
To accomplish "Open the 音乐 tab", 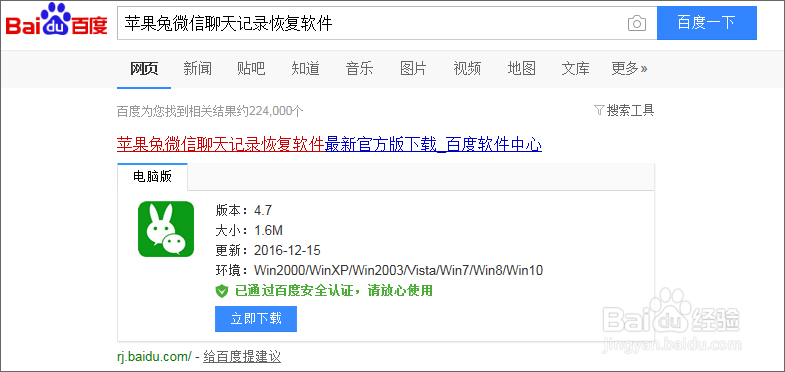I will tap(359, 69).
